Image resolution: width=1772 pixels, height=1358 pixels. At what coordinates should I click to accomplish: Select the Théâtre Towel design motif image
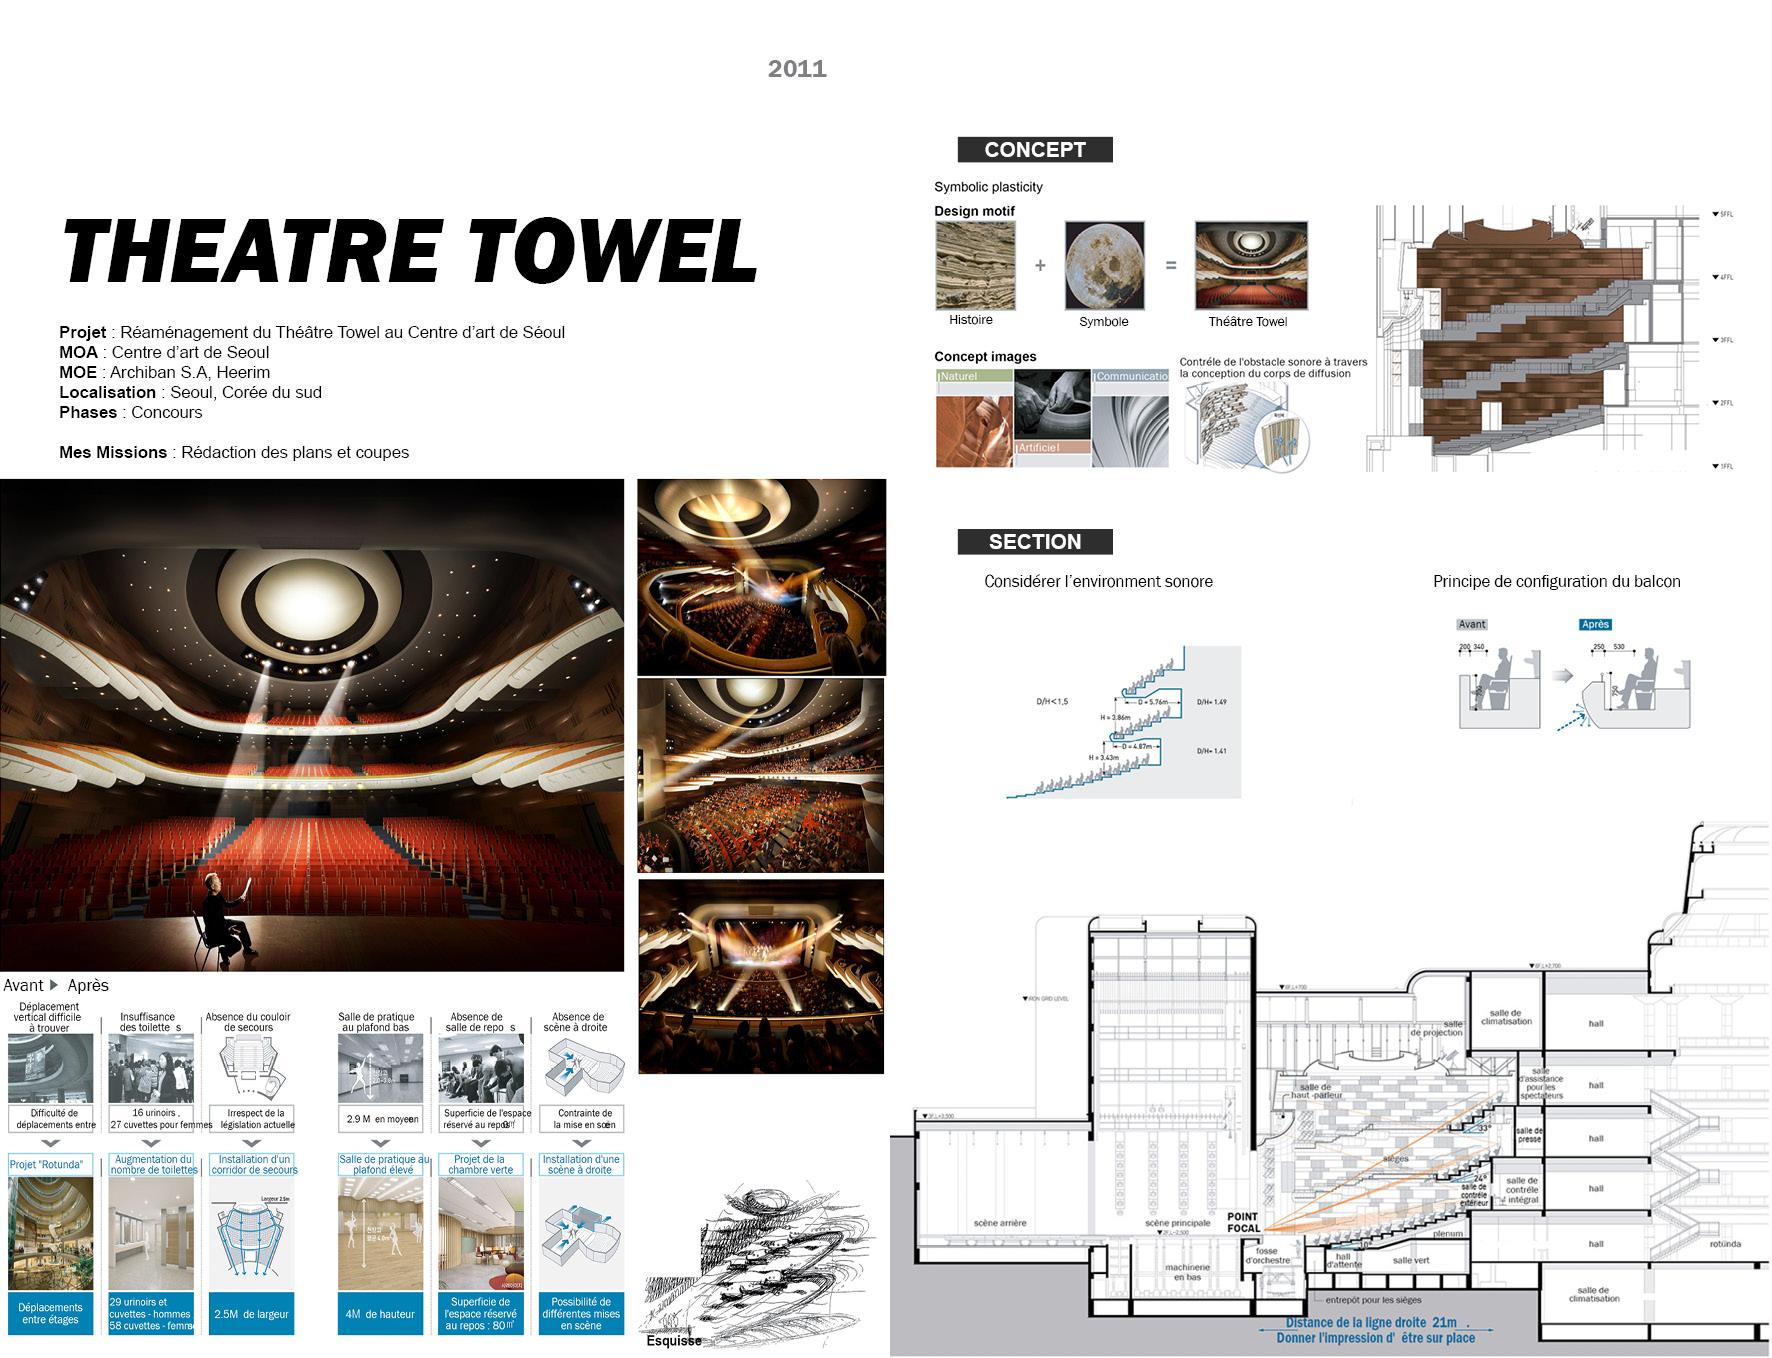click(1251, 265)
